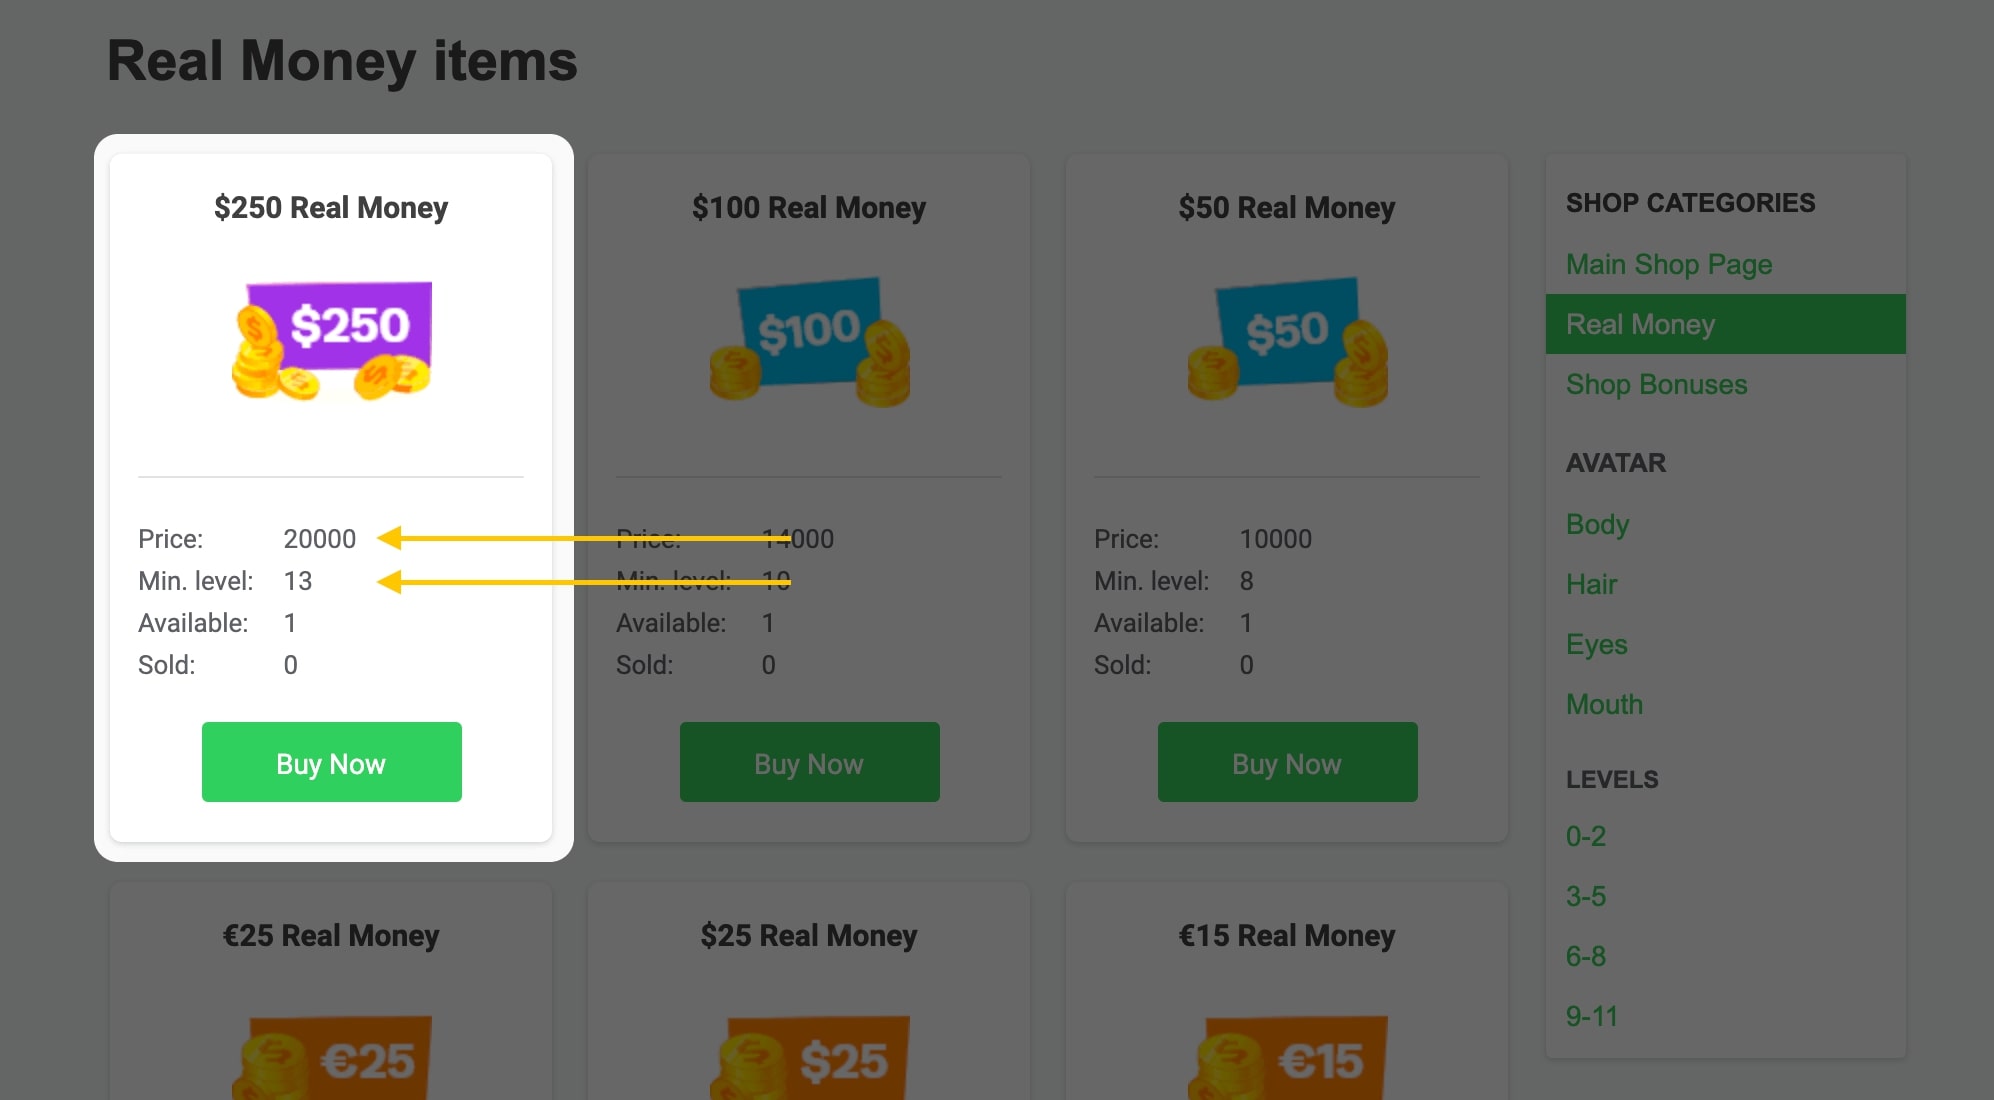The width and height of the screenshot is (1994, 1100).
Task: Open the Shop Bonuses category
Action: [x=1656, y=384]
